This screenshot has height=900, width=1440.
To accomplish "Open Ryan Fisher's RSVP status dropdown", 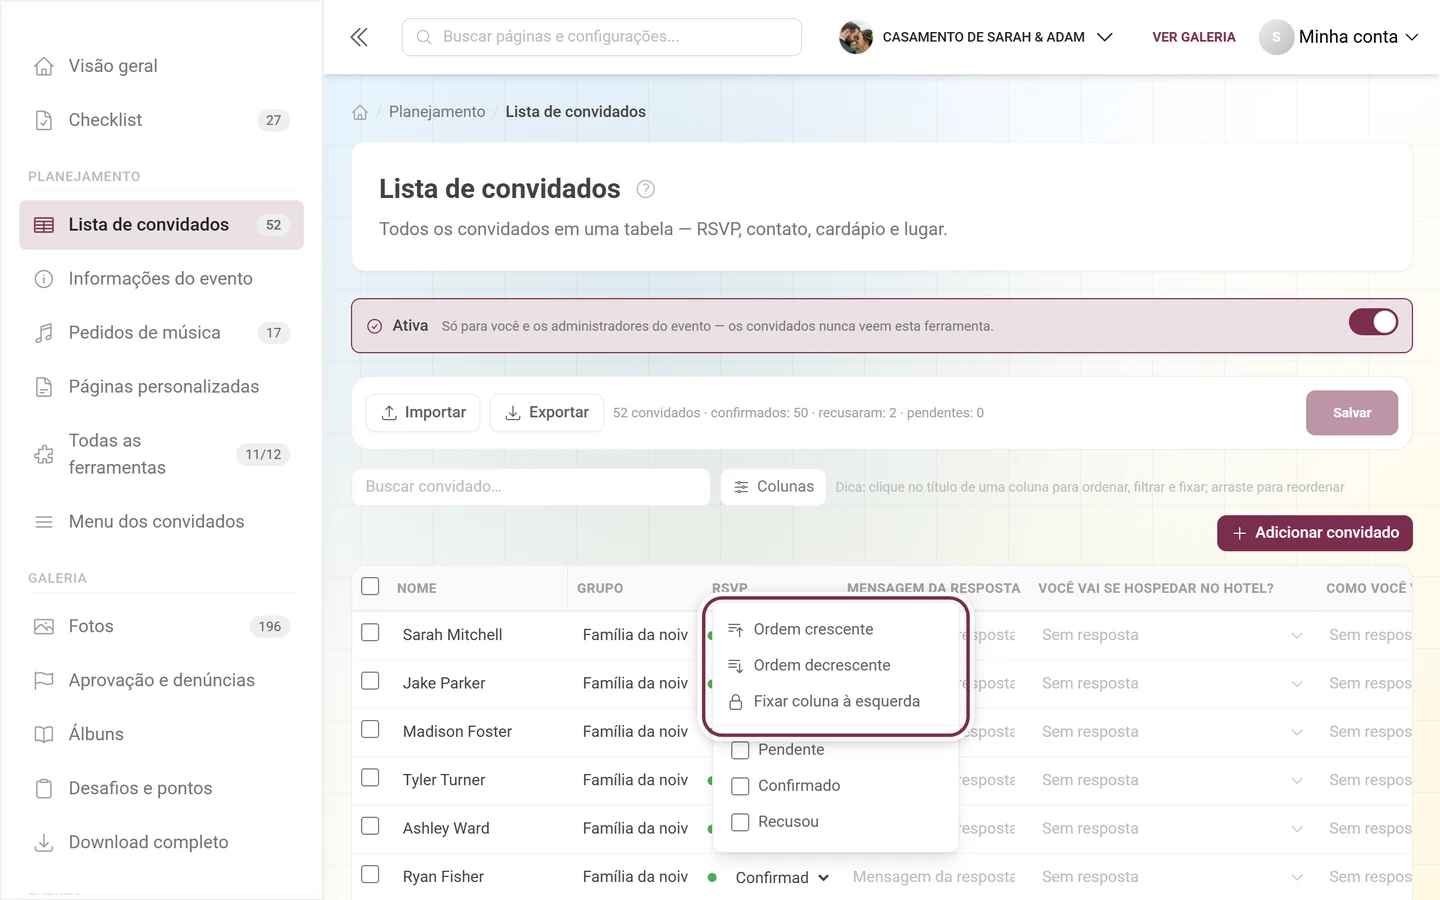I will (x=782, y=877).
